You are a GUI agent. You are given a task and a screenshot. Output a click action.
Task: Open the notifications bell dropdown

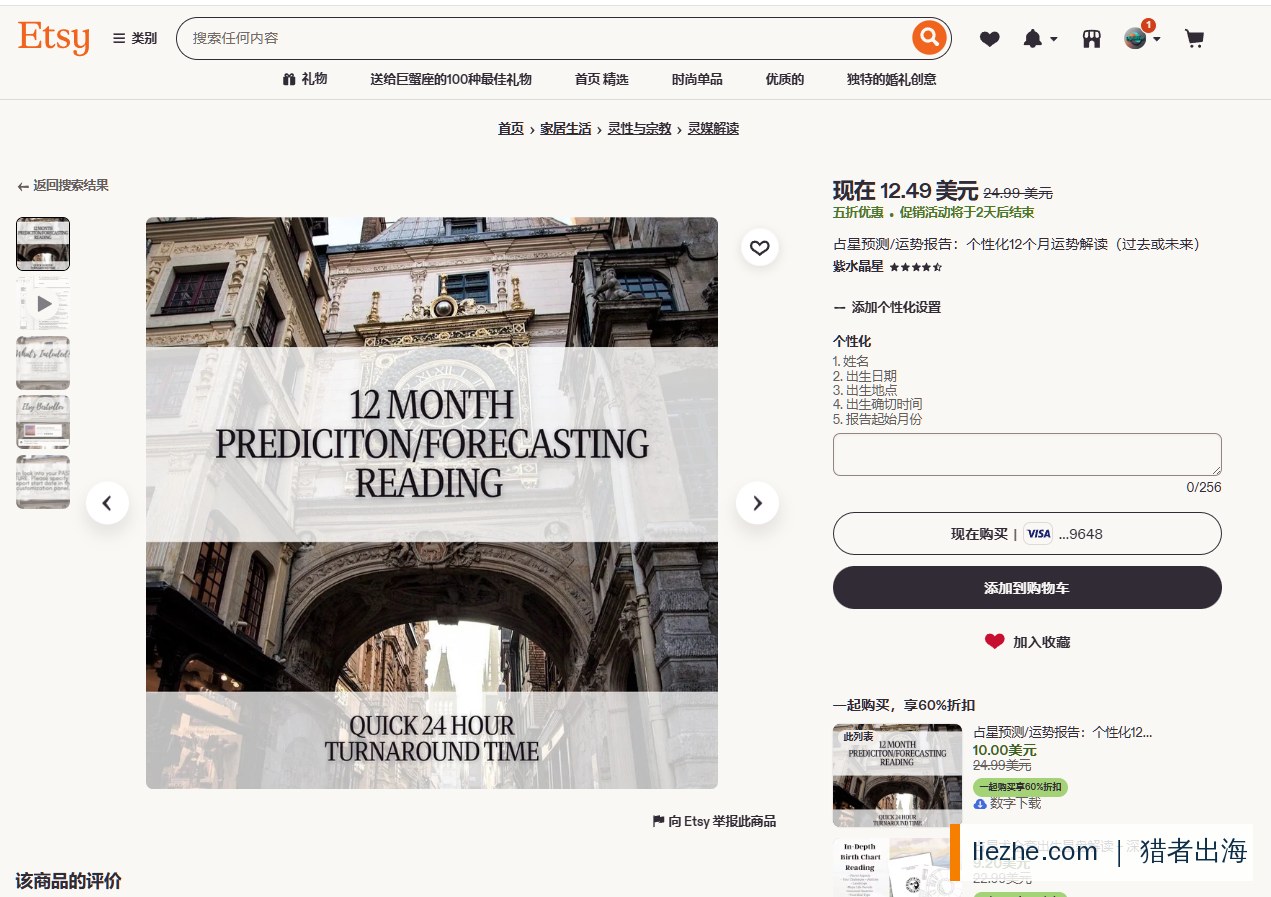tap(1039, 39)
